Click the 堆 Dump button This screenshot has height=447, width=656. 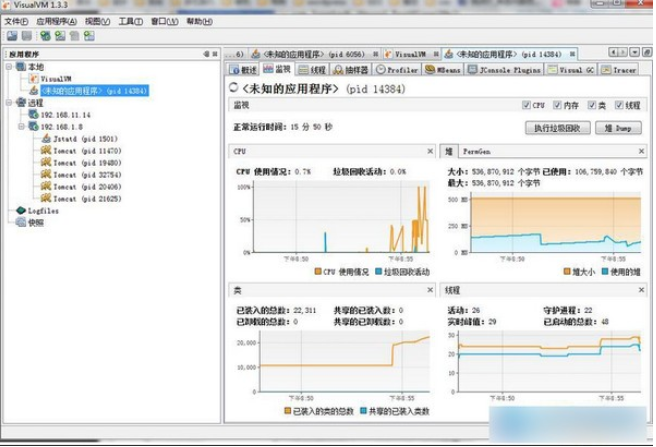[x=618, y=128]
